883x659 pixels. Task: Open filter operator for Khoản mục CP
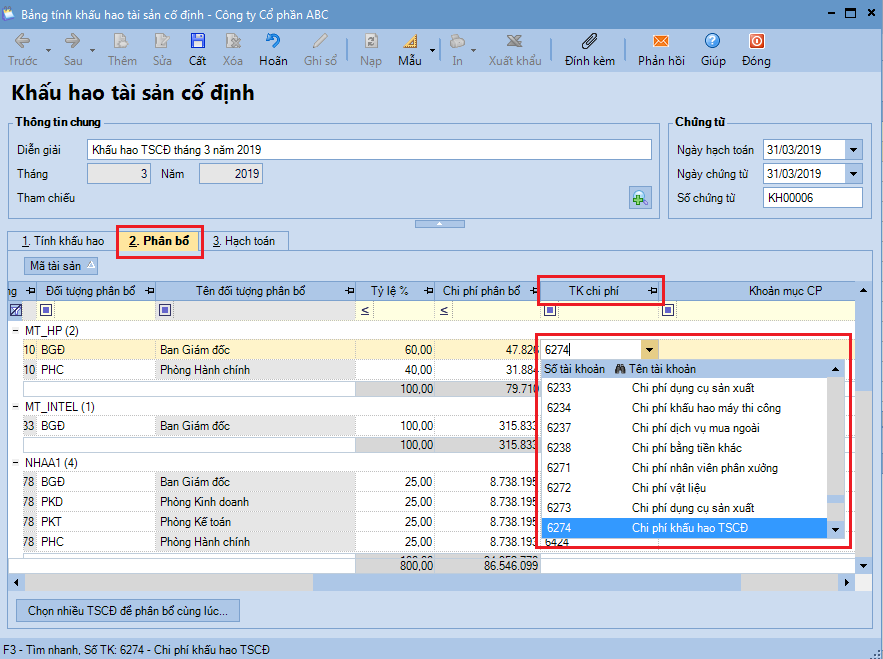pos(668,310)
